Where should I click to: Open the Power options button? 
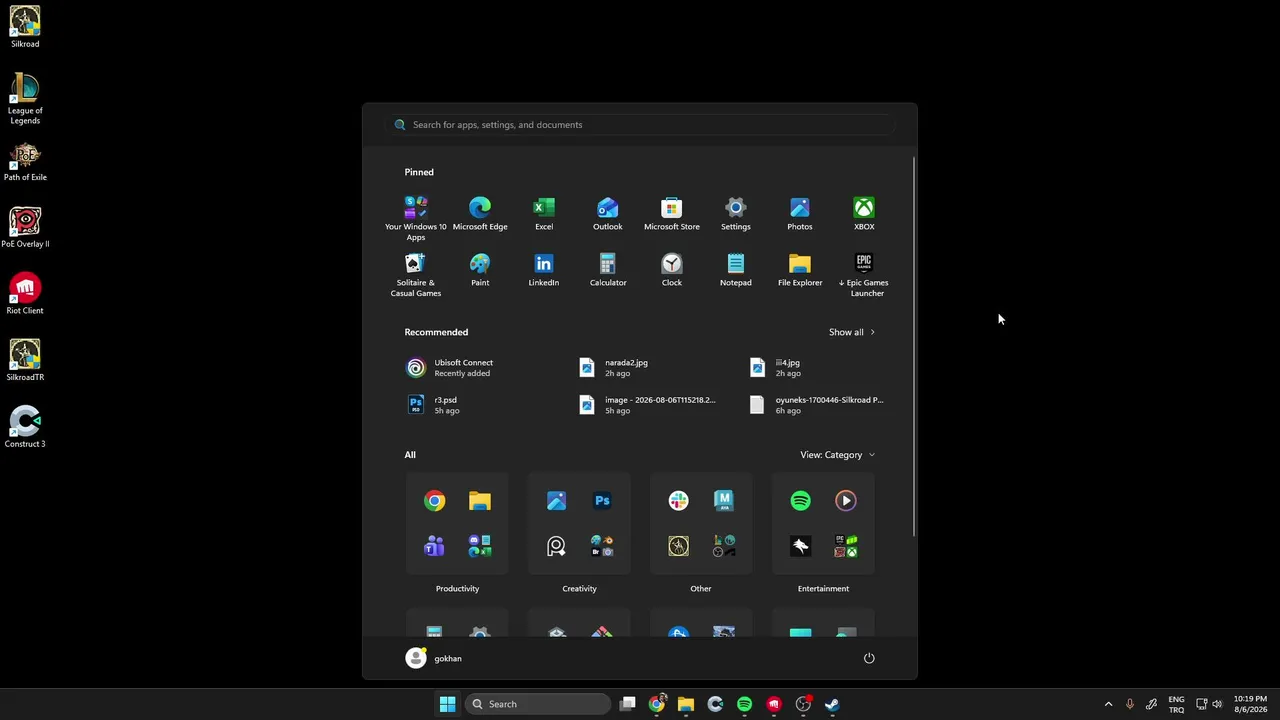869,658
